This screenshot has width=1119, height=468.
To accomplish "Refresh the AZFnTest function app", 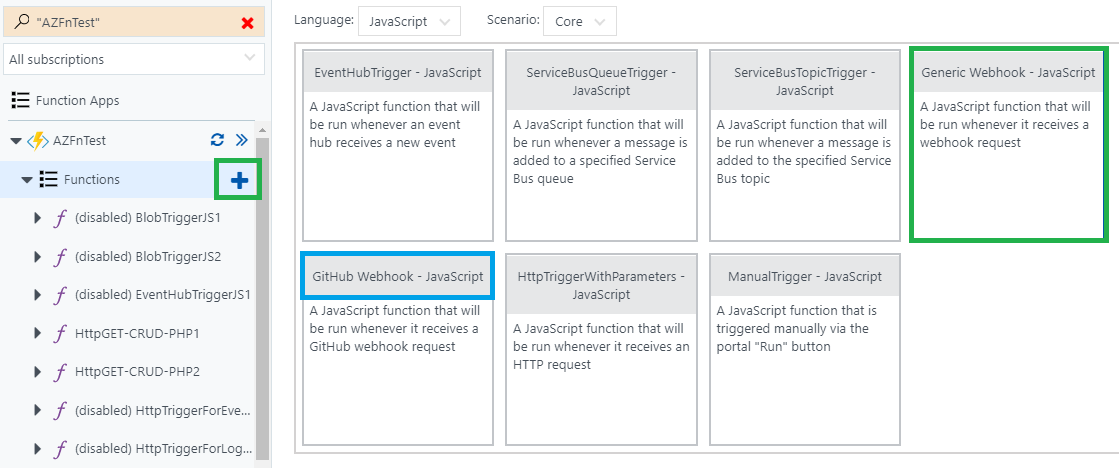I will [x=218, y=140].
